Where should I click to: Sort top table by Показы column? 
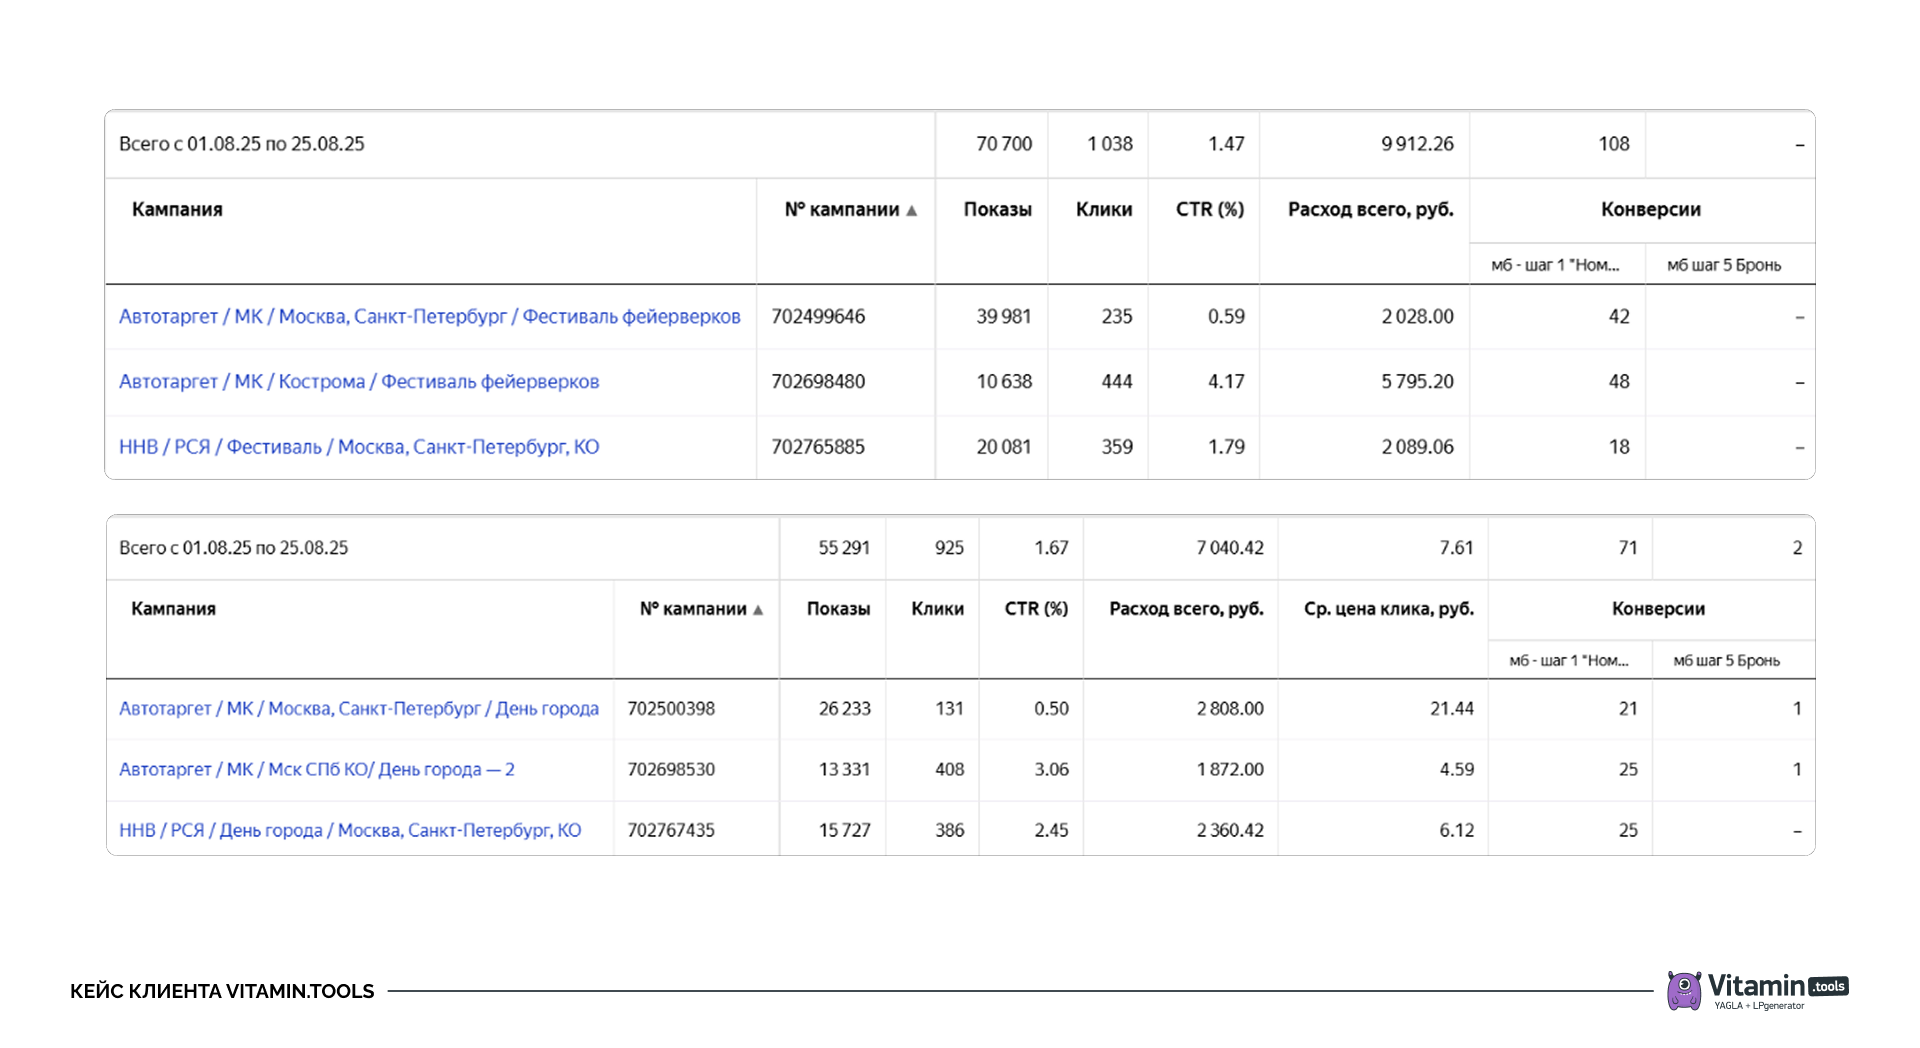997,210
